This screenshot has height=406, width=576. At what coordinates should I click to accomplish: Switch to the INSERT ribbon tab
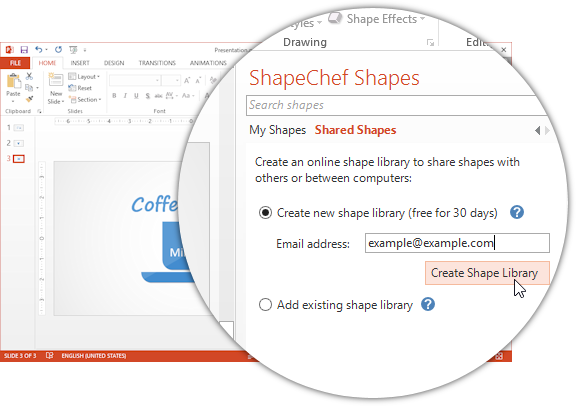80,63
